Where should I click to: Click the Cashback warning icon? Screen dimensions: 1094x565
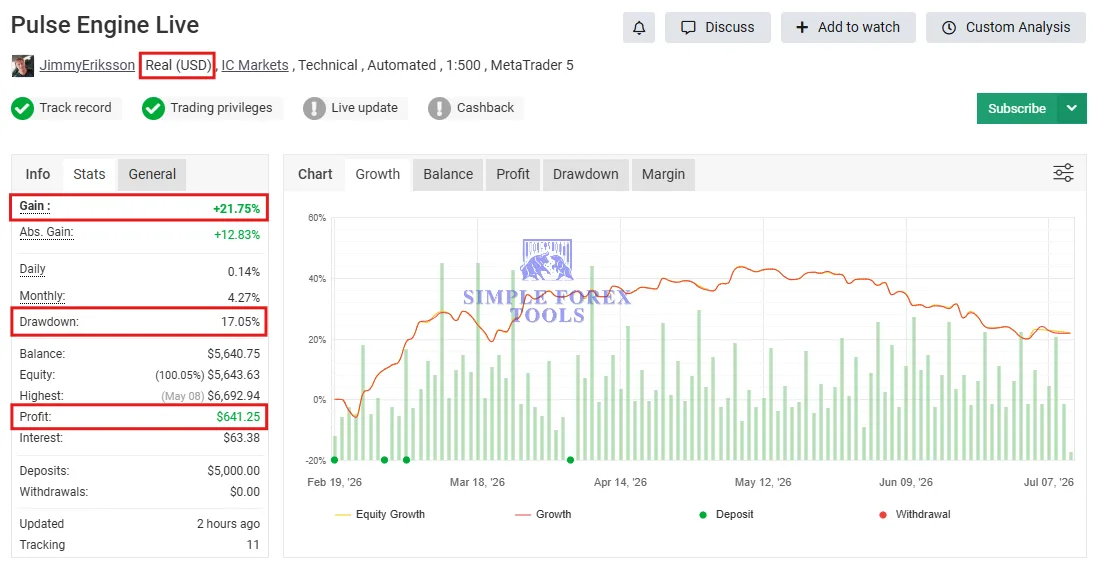pos(439,108)
